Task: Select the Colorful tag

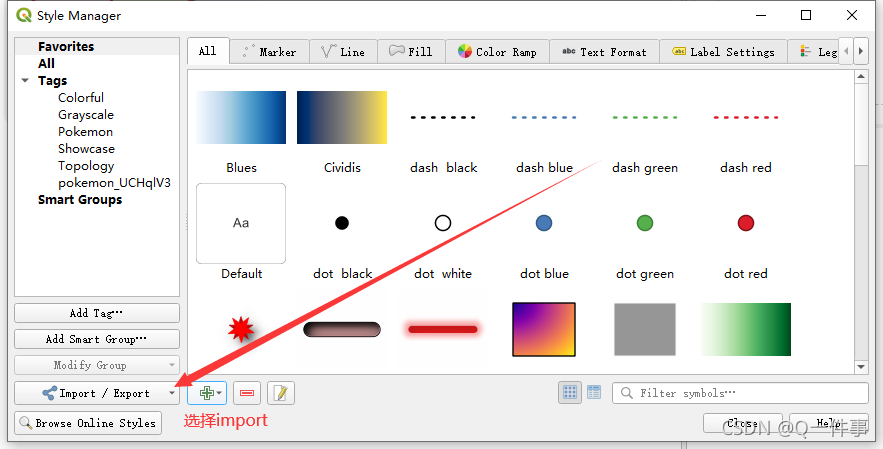Action: pos(81,98)
